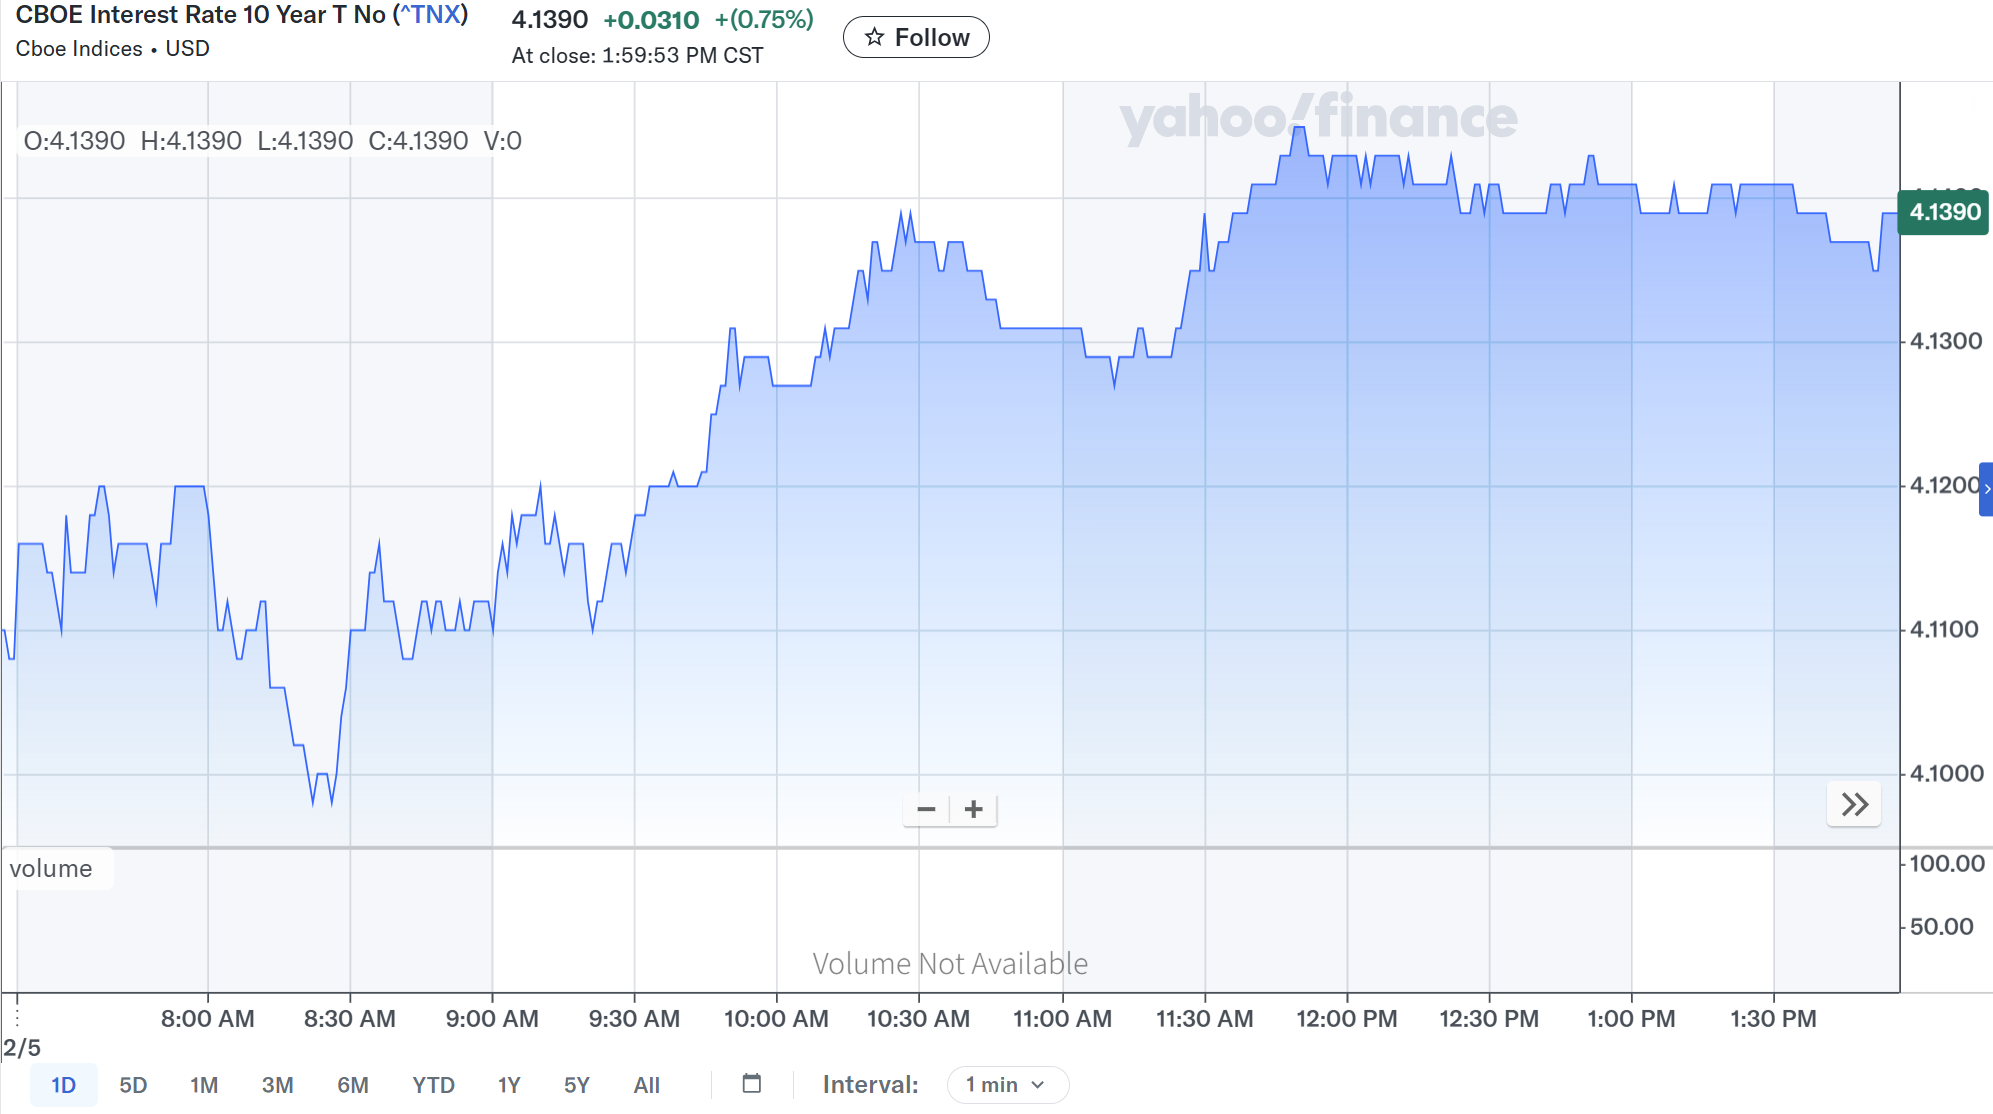Click the green 4.1390 current price tag
This screenshot has width=1993, height=1114.
pyautogui.click(x=1943, y=212)
